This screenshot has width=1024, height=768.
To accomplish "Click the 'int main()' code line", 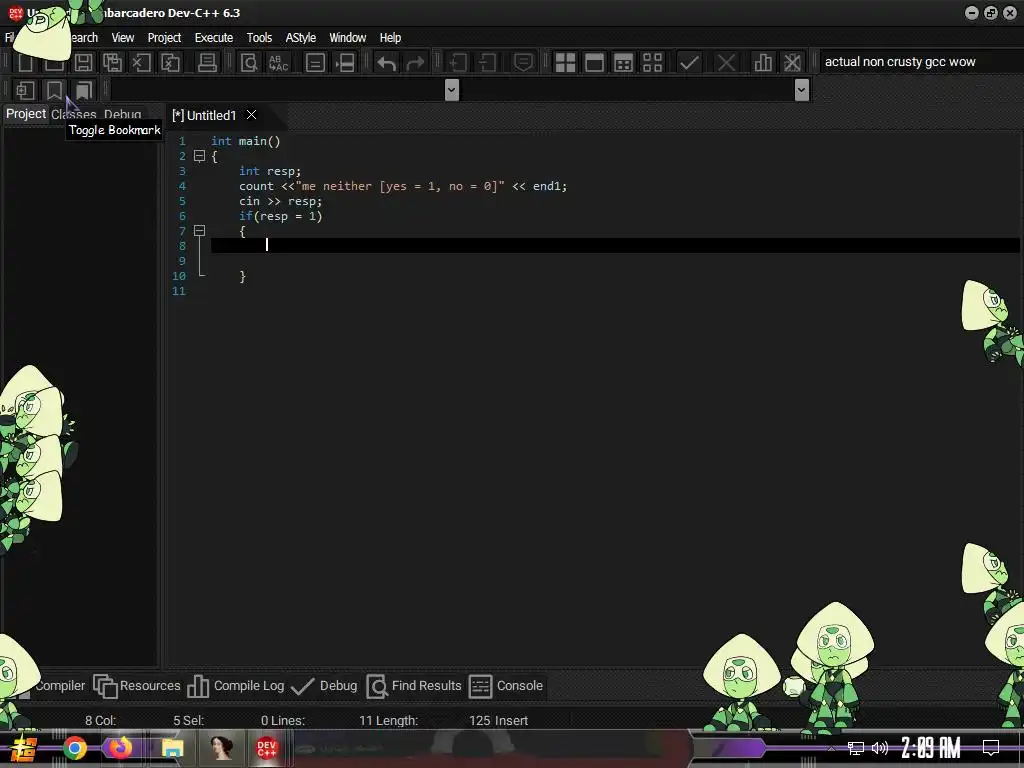I will pos(246,141).
